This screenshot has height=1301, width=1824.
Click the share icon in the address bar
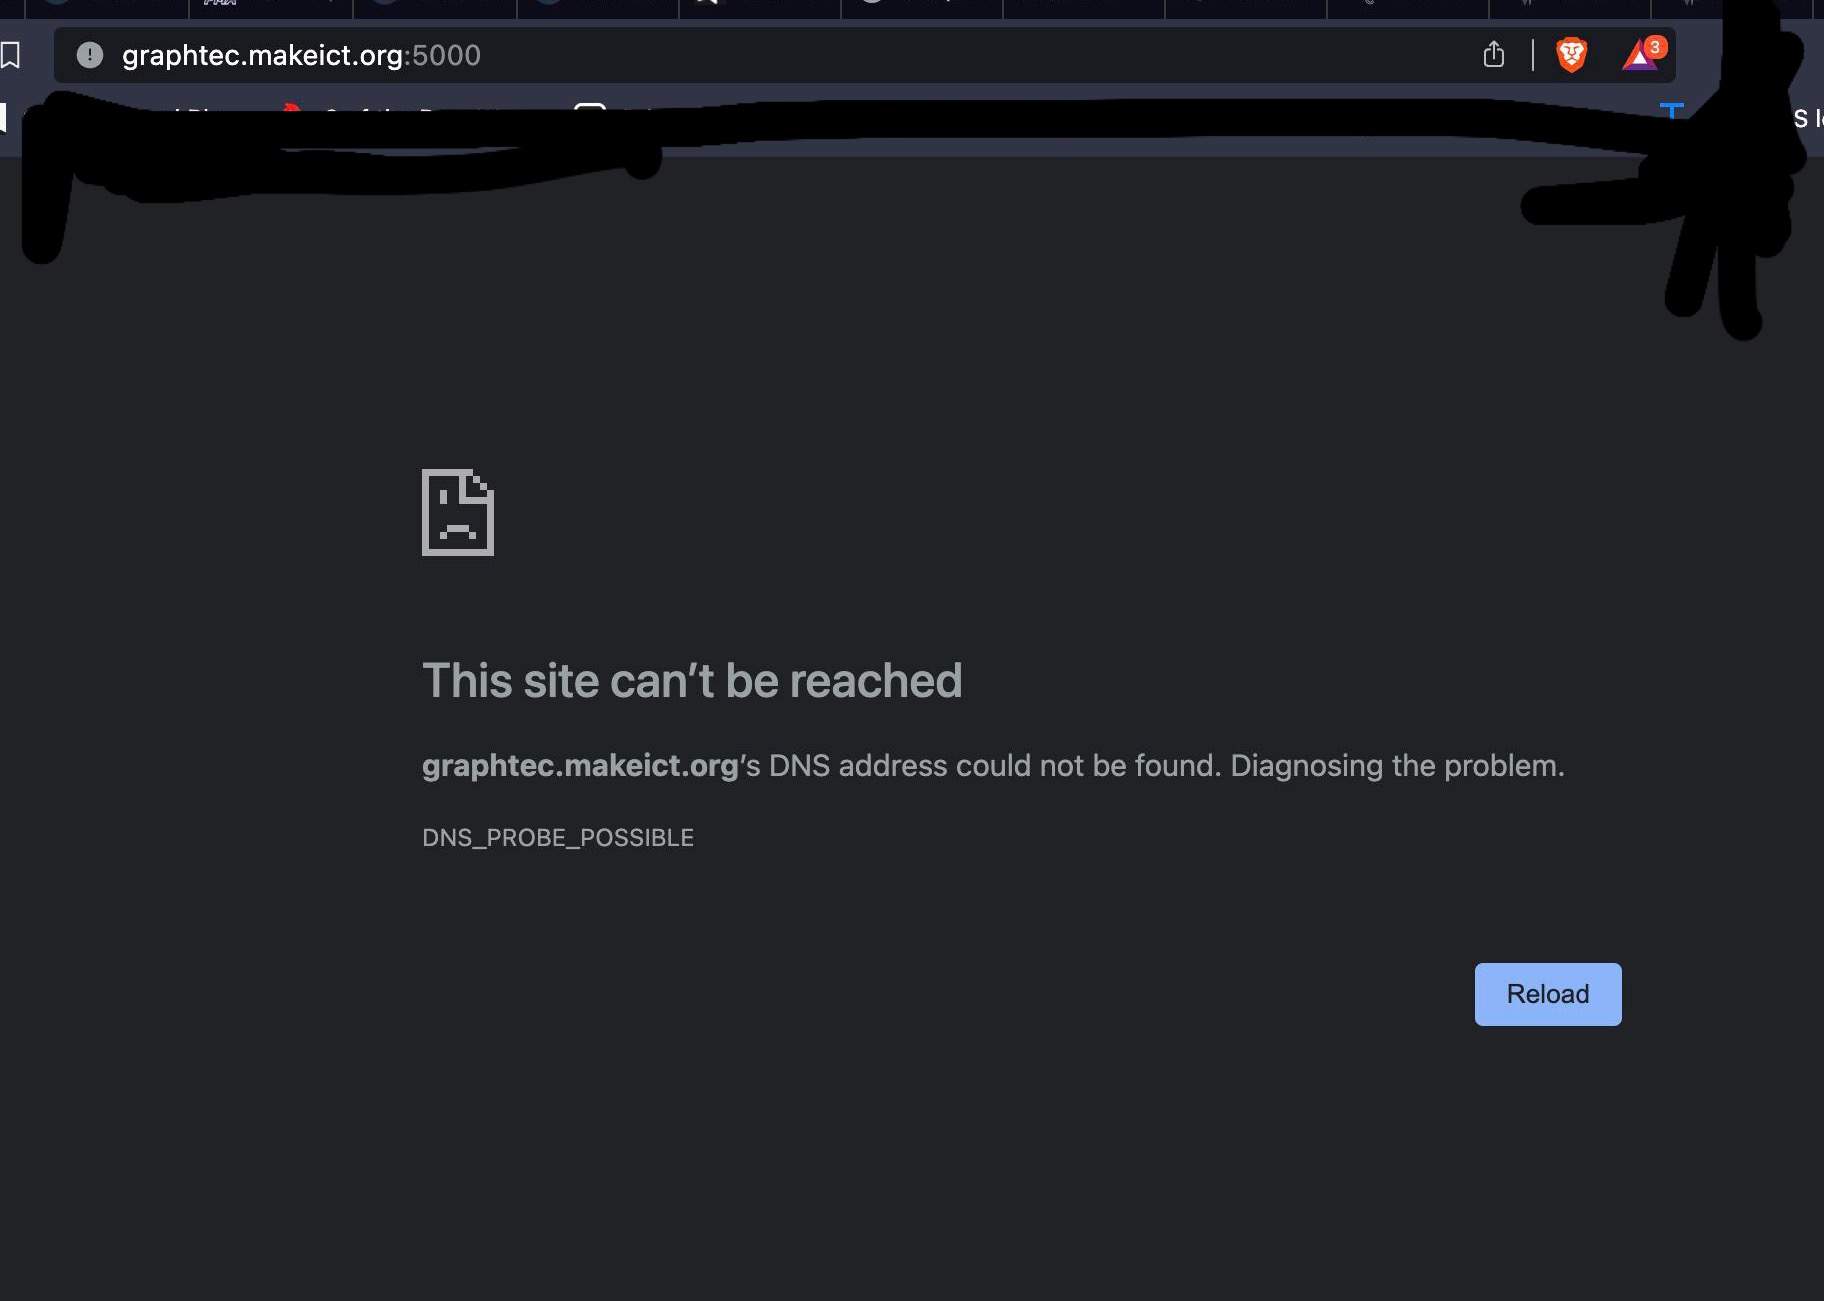pos(1494,54)
